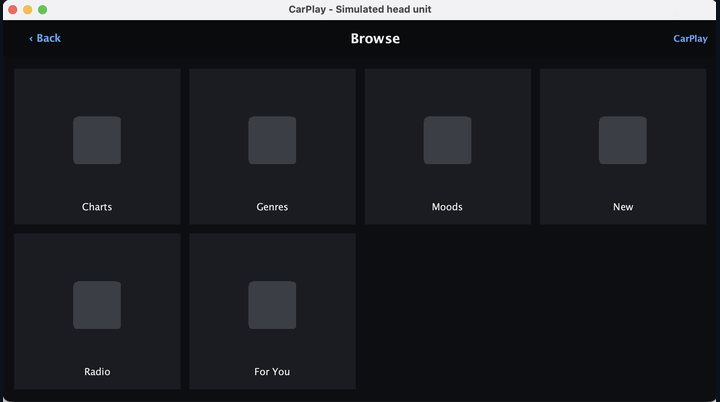
Task: Click the New label
Action: [x=623, y=207]
